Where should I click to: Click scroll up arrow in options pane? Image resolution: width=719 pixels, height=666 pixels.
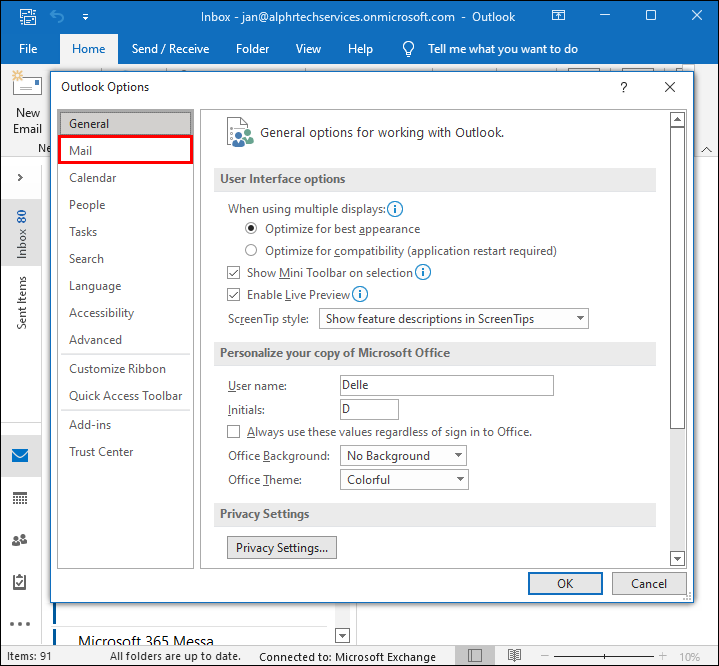pos(677,120)
